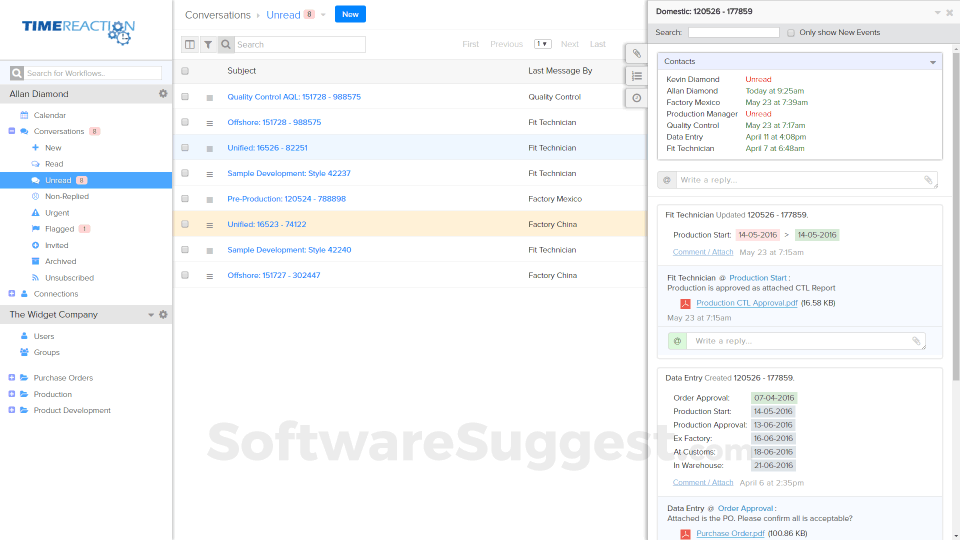This screenshot has height=540, width=960.
Task: Click the workflow search magnifier icon
Action: click(17, 73)
